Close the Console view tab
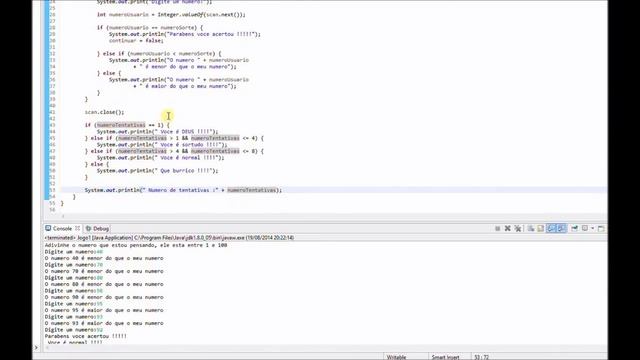The height and width of the screenshot is (360, 640). [77, 228]
